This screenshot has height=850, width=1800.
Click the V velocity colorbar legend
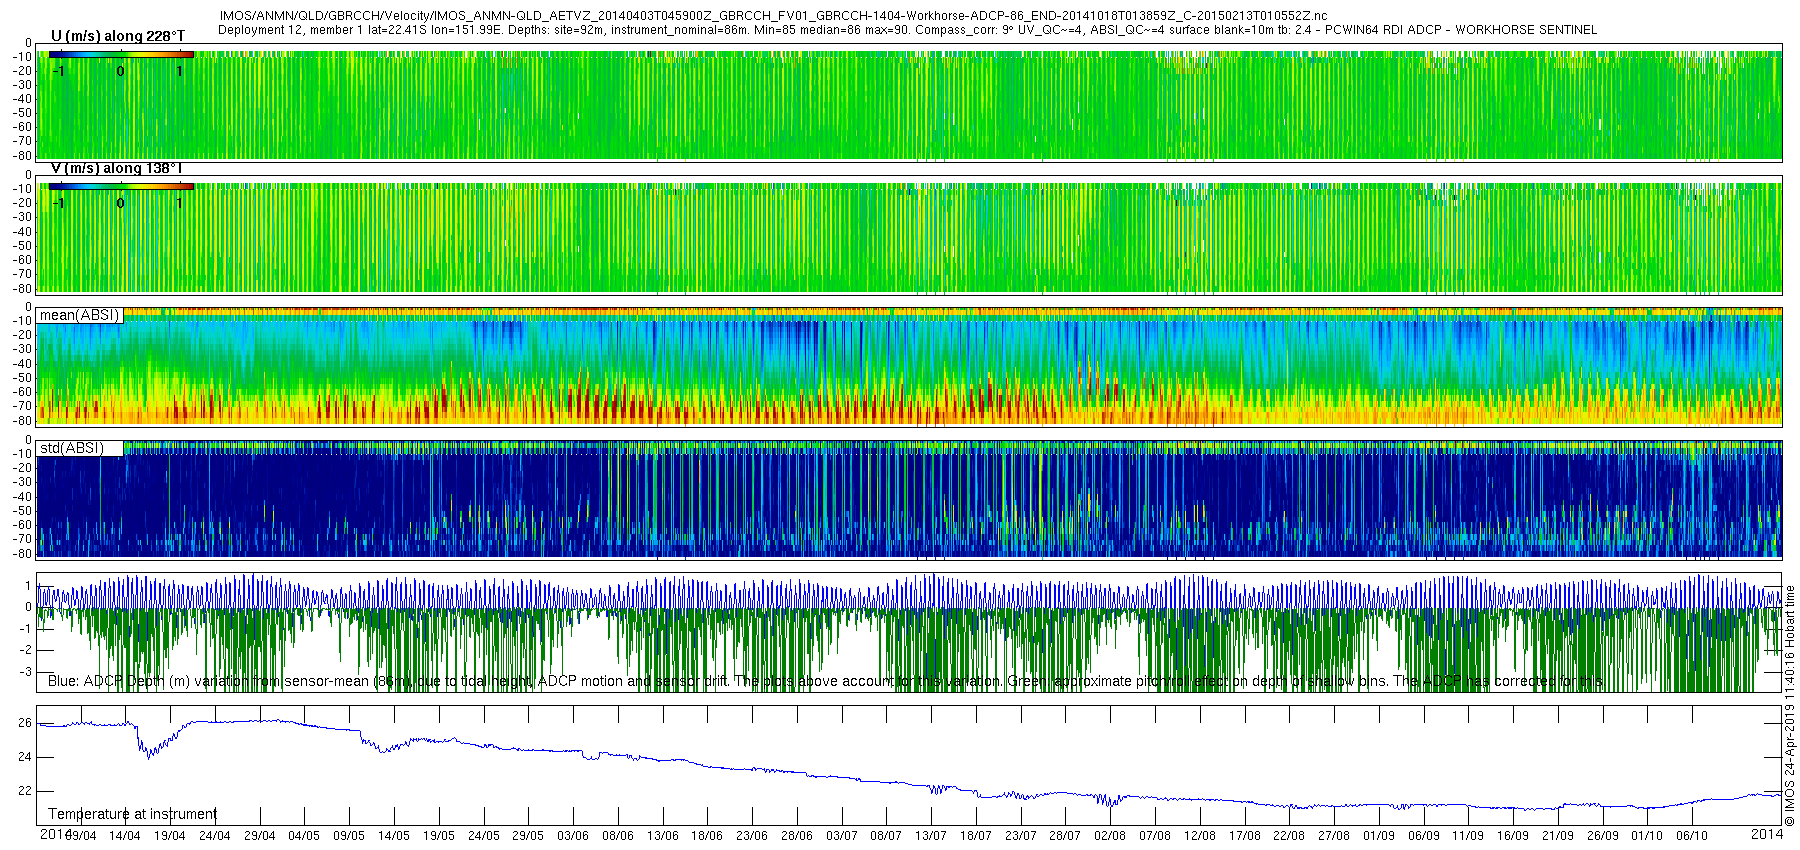coord(121,186)
